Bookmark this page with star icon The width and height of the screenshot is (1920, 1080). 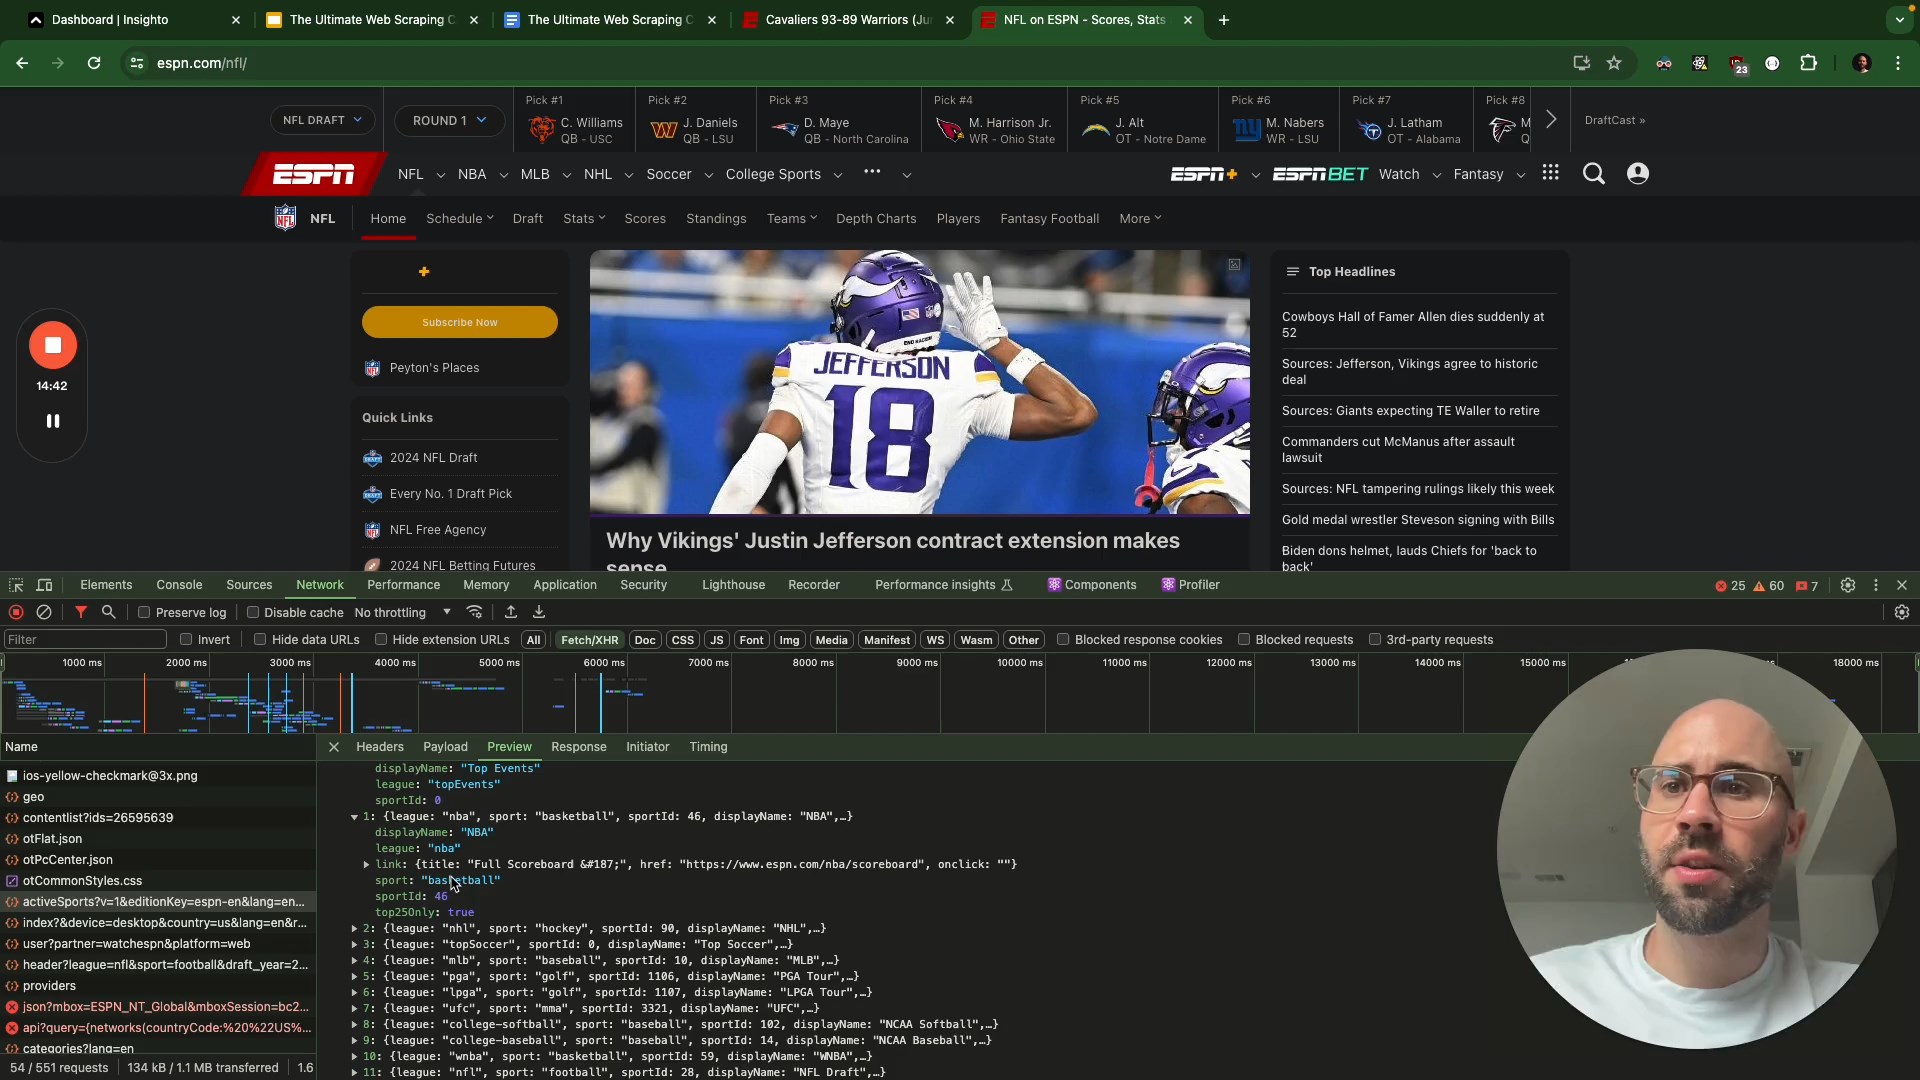coord(1614,63)
